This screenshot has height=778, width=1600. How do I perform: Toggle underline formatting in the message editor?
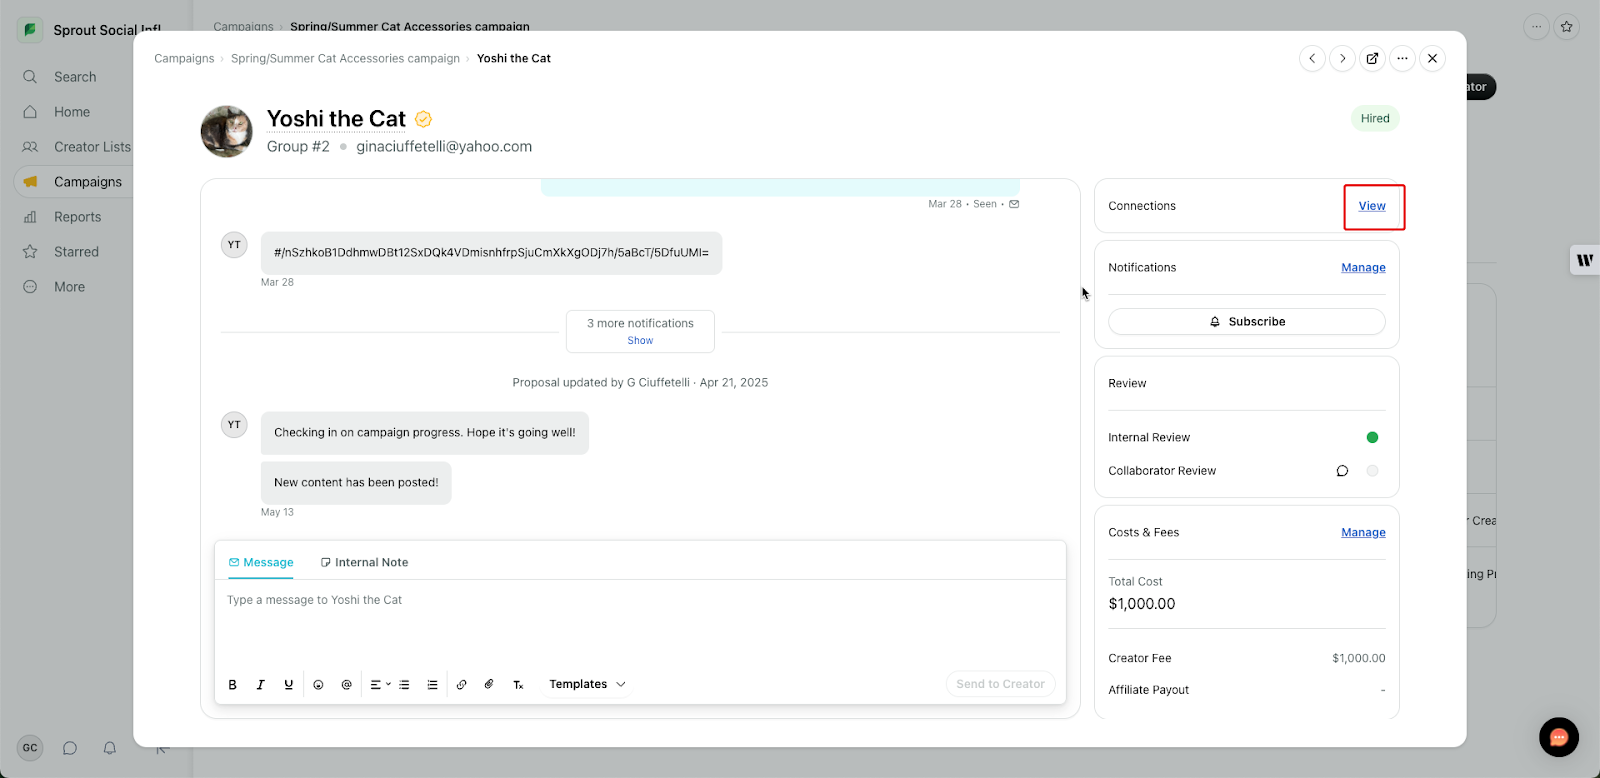point(289,685)
